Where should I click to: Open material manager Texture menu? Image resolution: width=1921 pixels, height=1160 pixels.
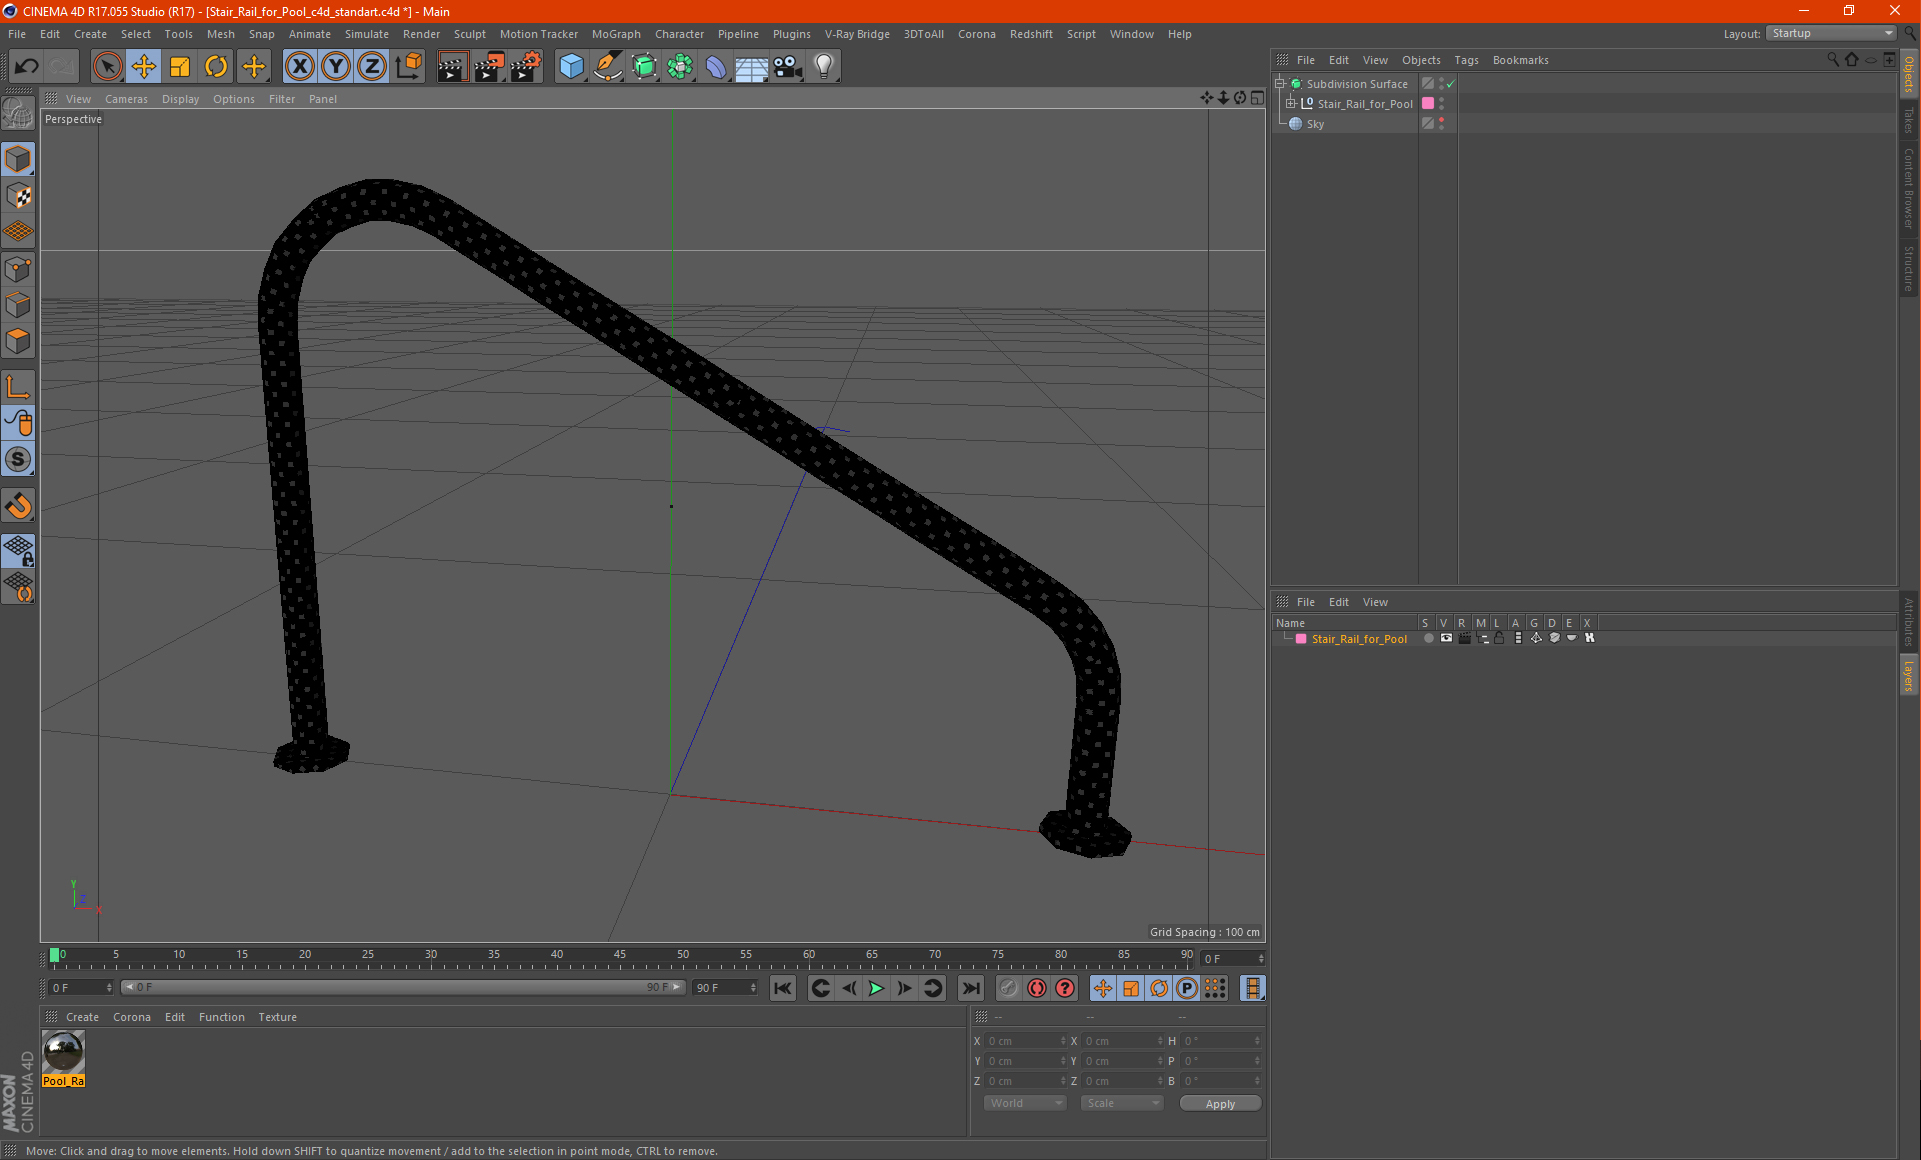click(277, 1017)
